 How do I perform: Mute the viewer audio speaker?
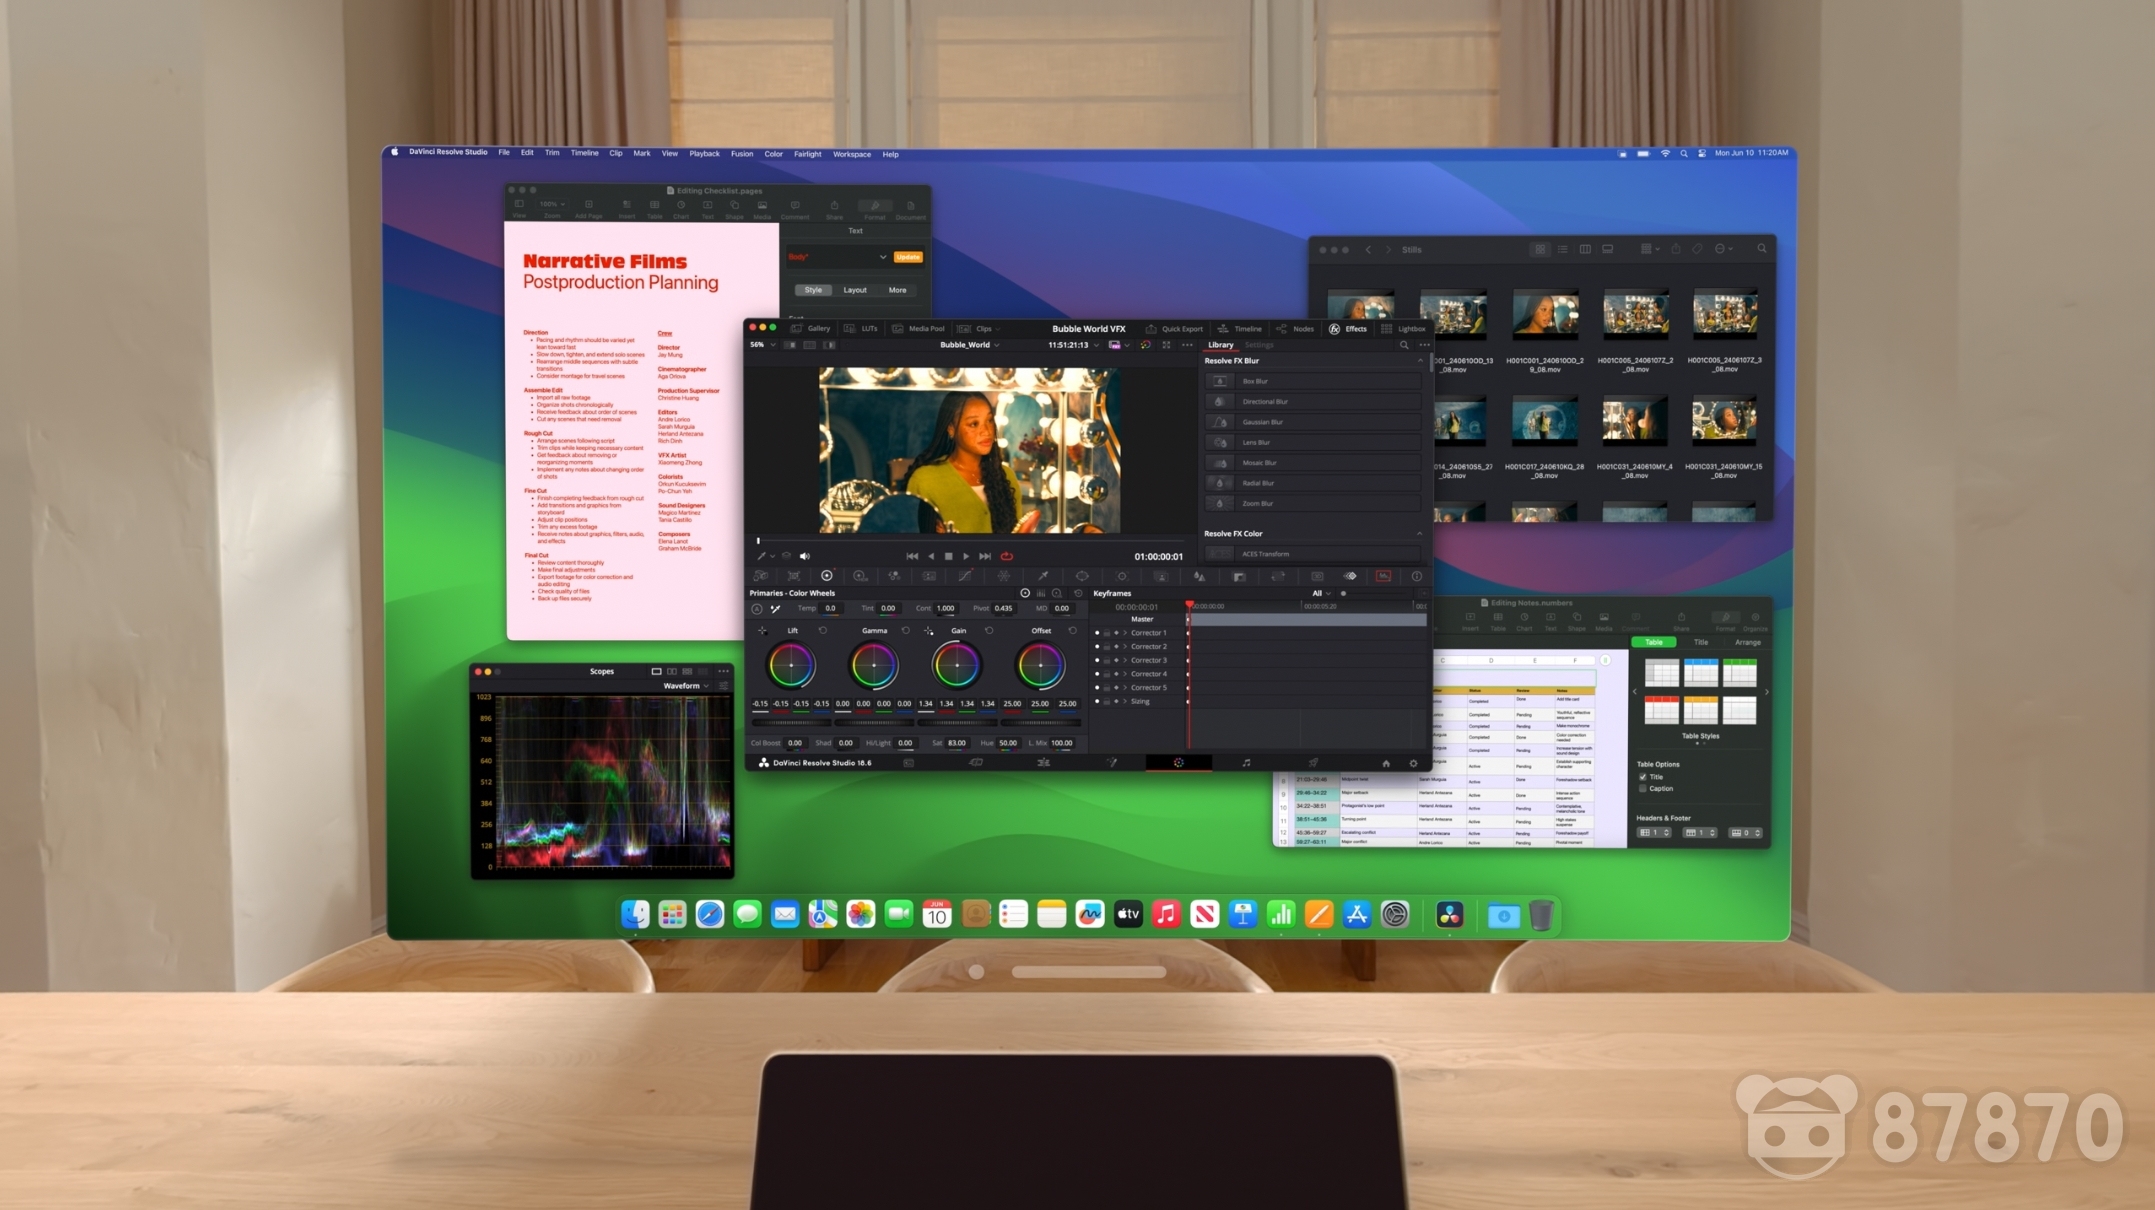(805, 556)
